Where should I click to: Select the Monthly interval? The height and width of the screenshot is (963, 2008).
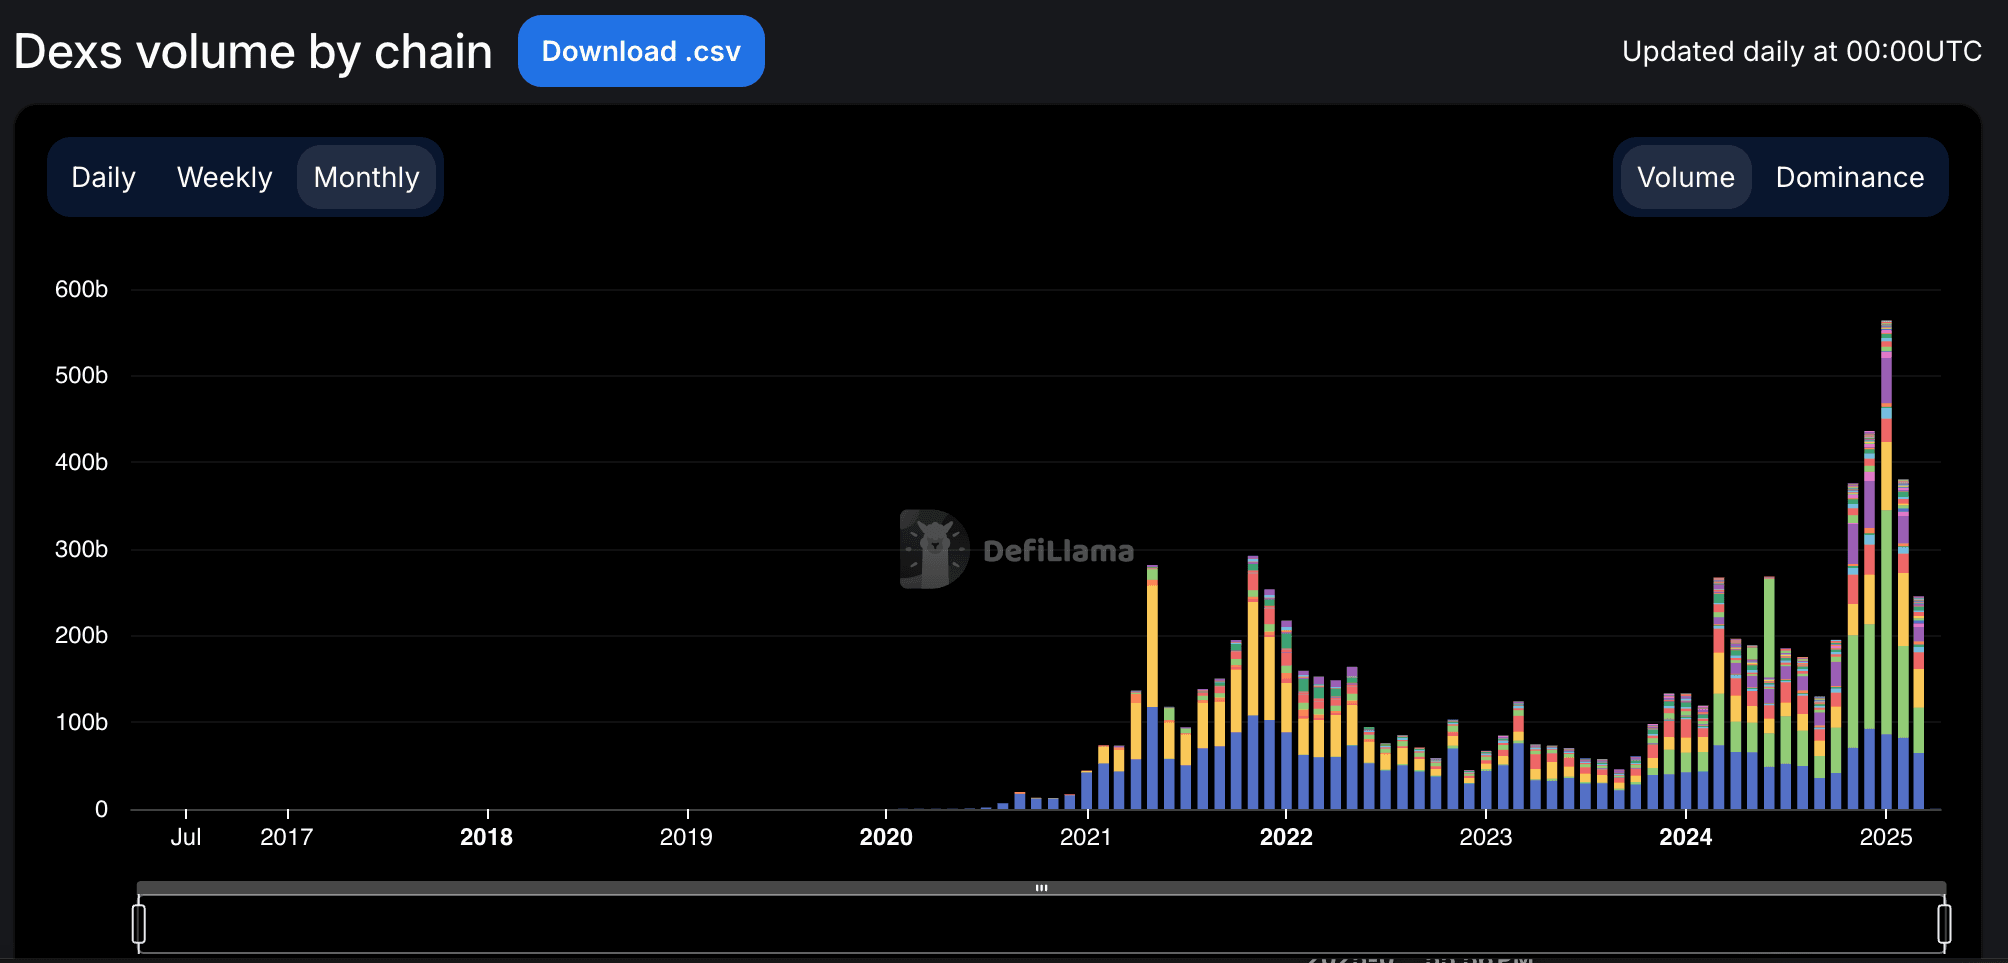coord(366,177)
